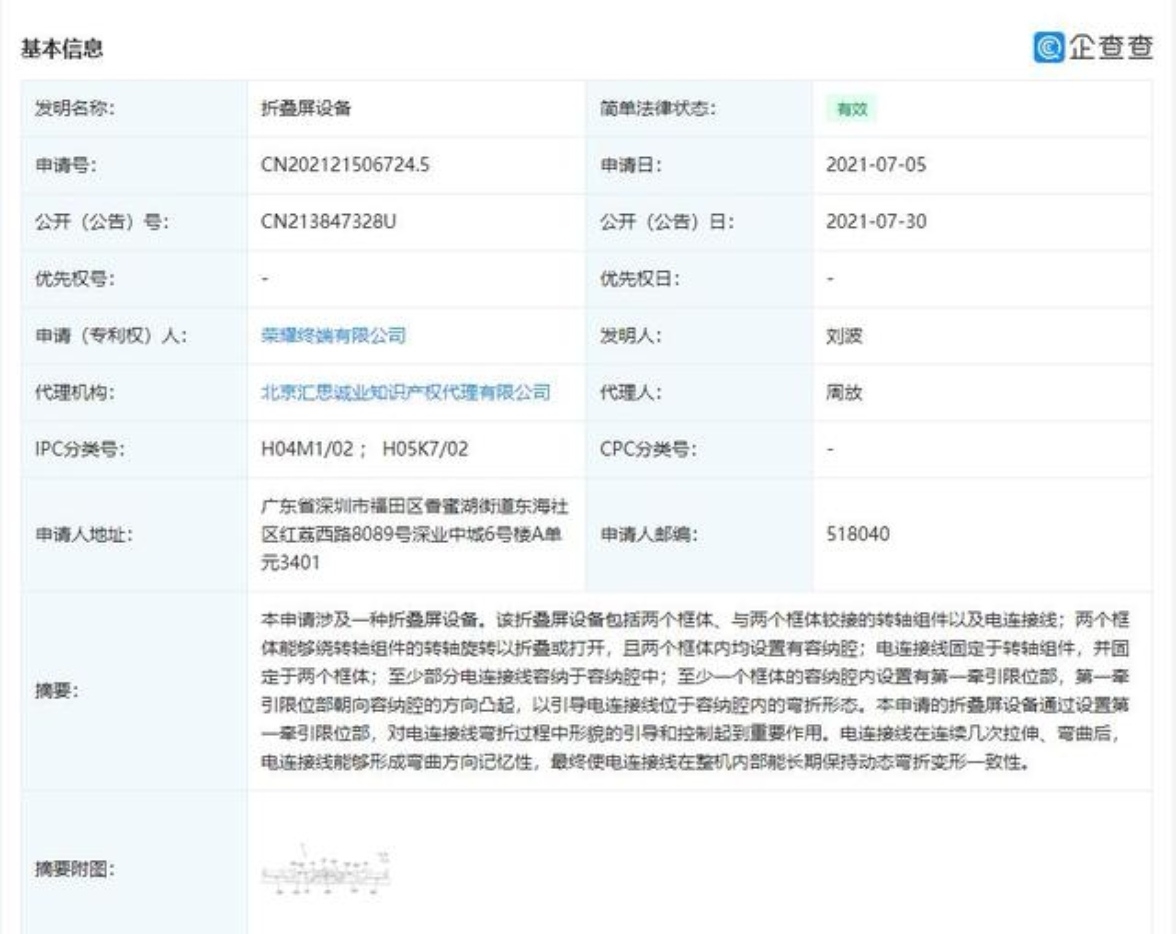
Task: Click the postal code 518040
Action: (x=858, y=534)
